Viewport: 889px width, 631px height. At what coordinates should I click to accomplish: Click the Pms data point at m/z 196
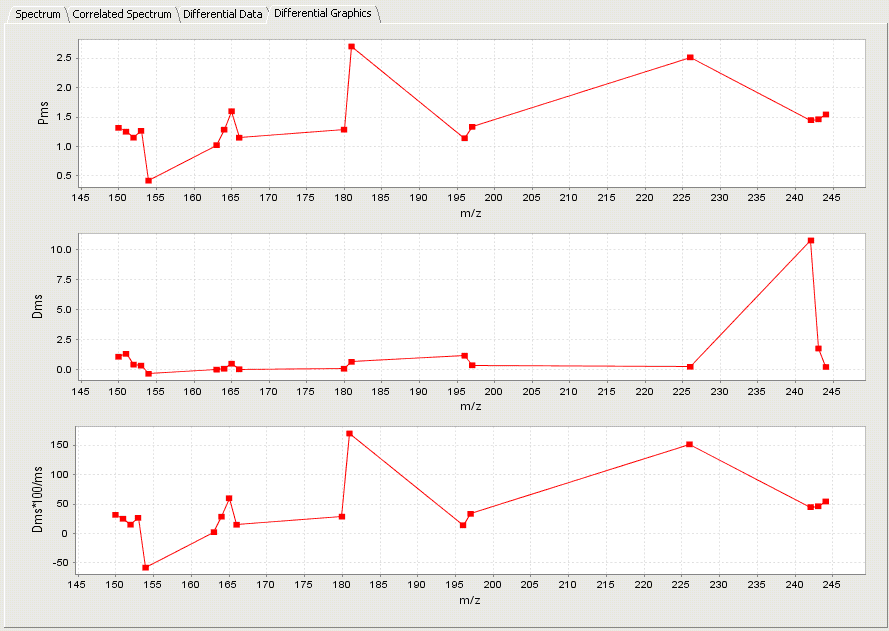tap(464, 138)
